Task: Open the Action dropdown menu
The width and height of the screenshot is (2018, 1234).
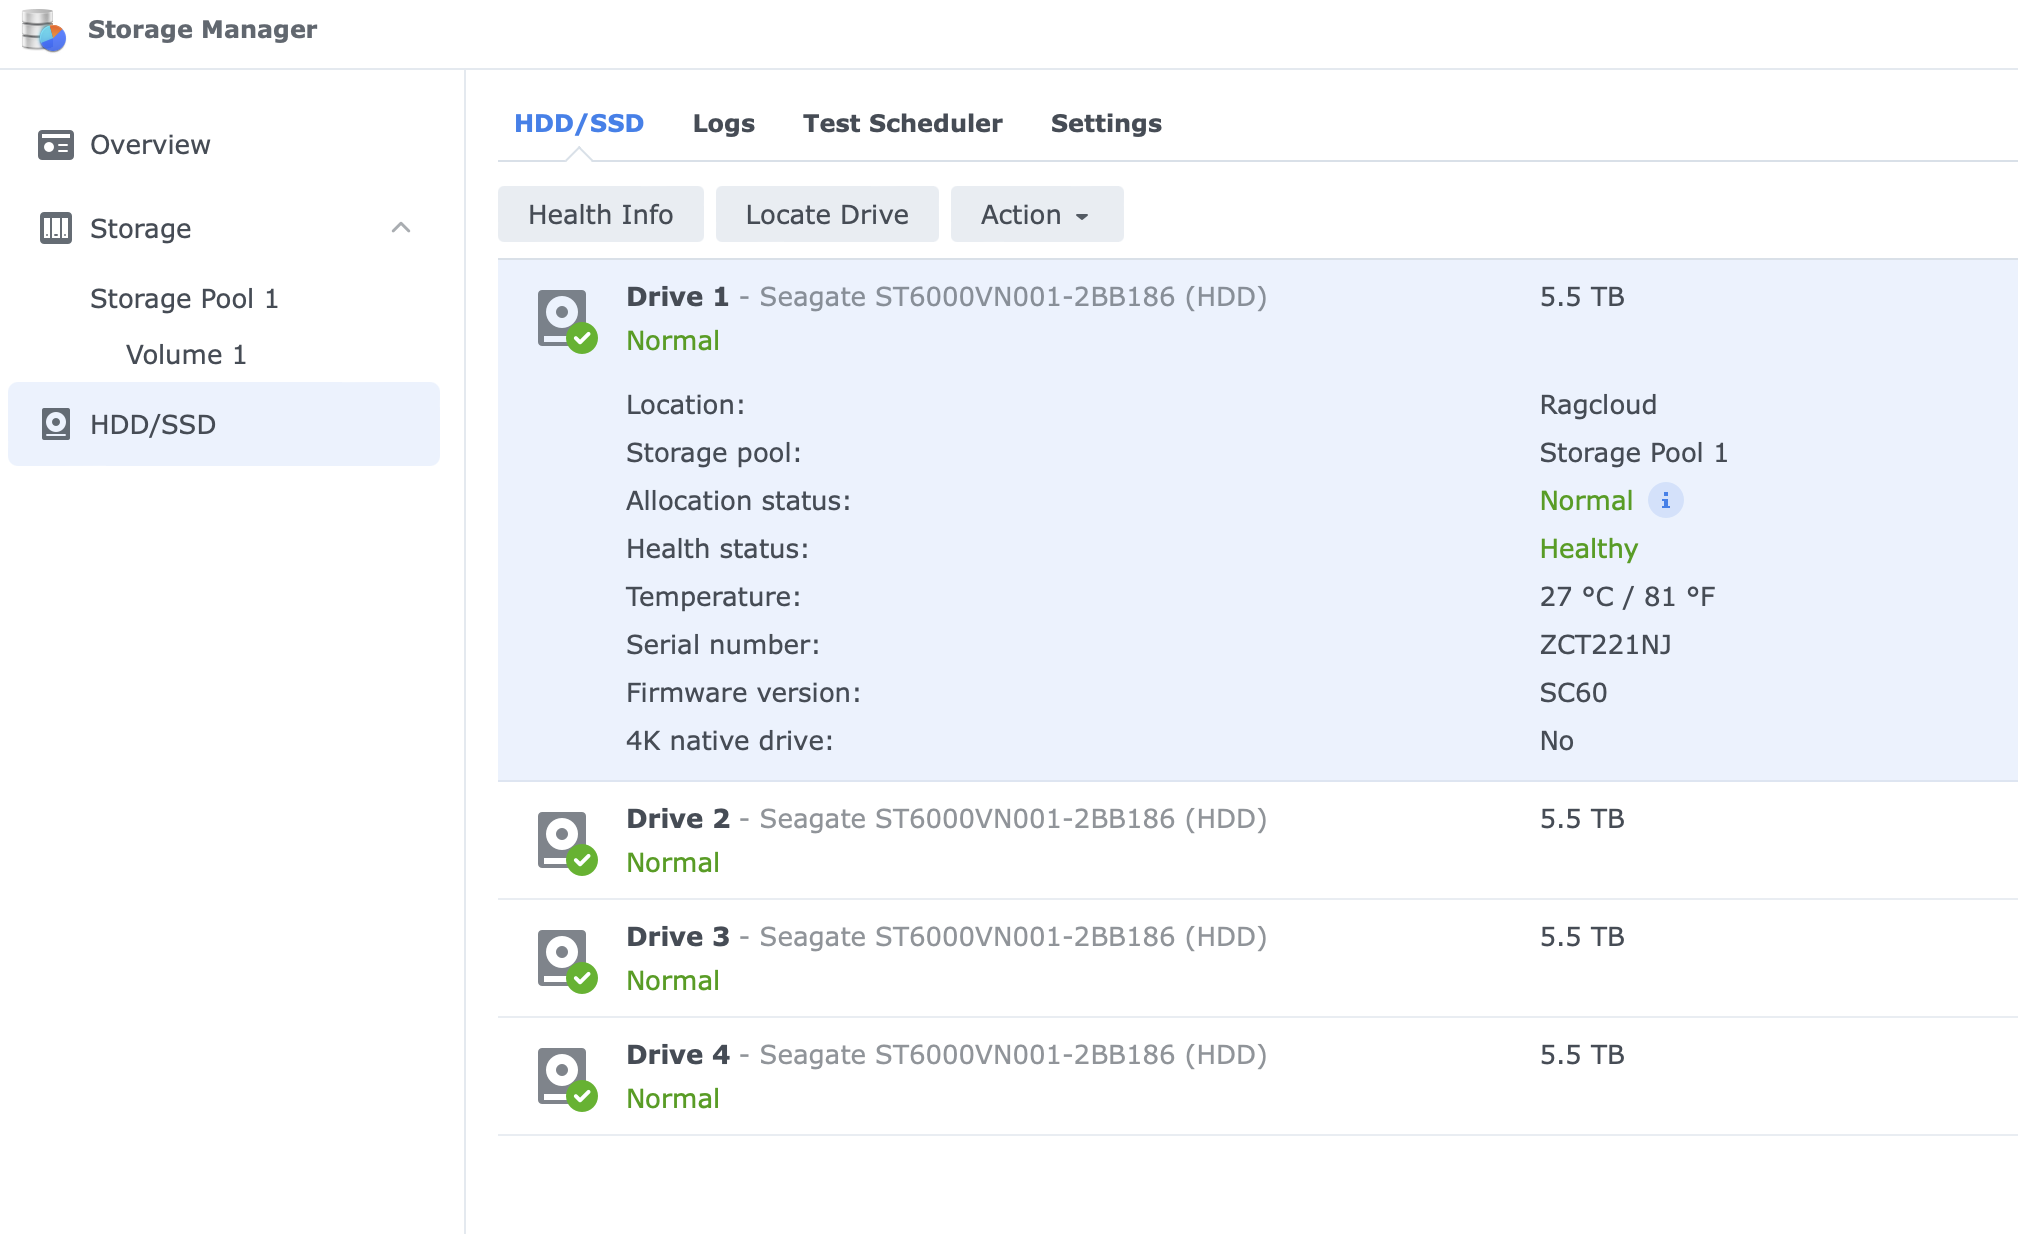Action: [1035, 213]
